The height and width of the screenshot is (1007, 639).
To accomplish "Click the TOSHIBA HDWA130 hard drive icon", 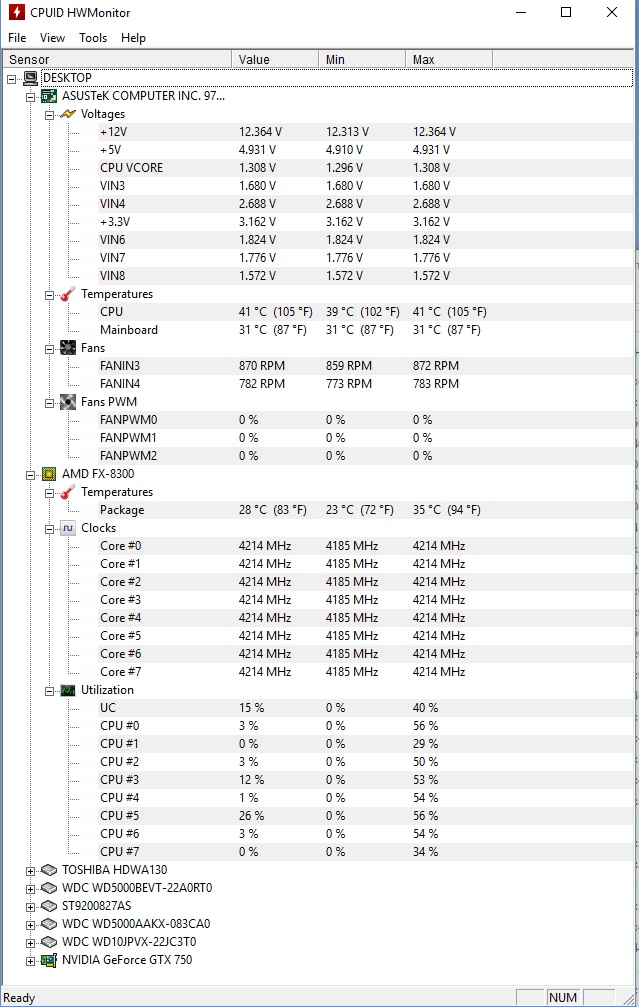I will (48, 870).
